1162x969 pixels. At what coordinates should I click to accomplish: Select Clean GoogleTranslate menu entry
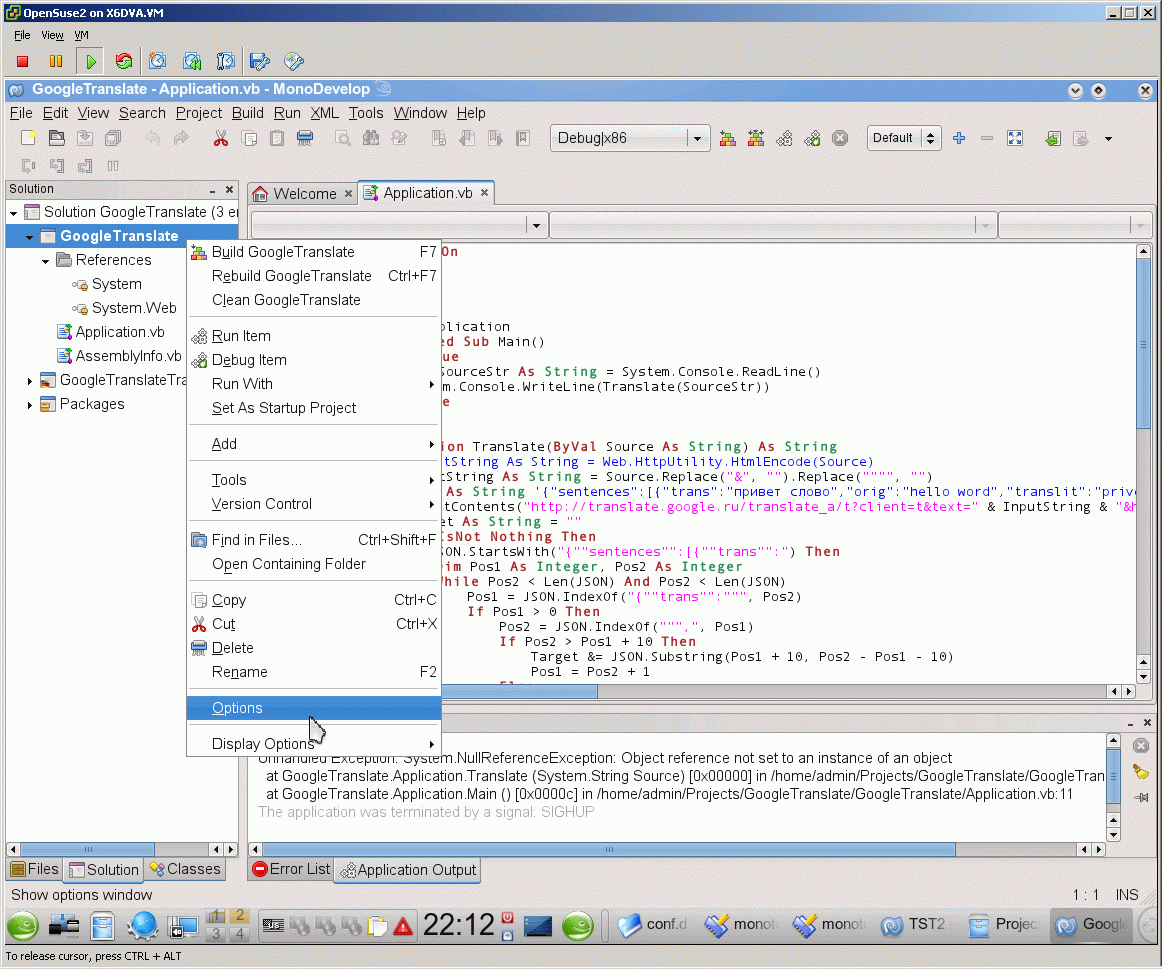click(314, 300)
